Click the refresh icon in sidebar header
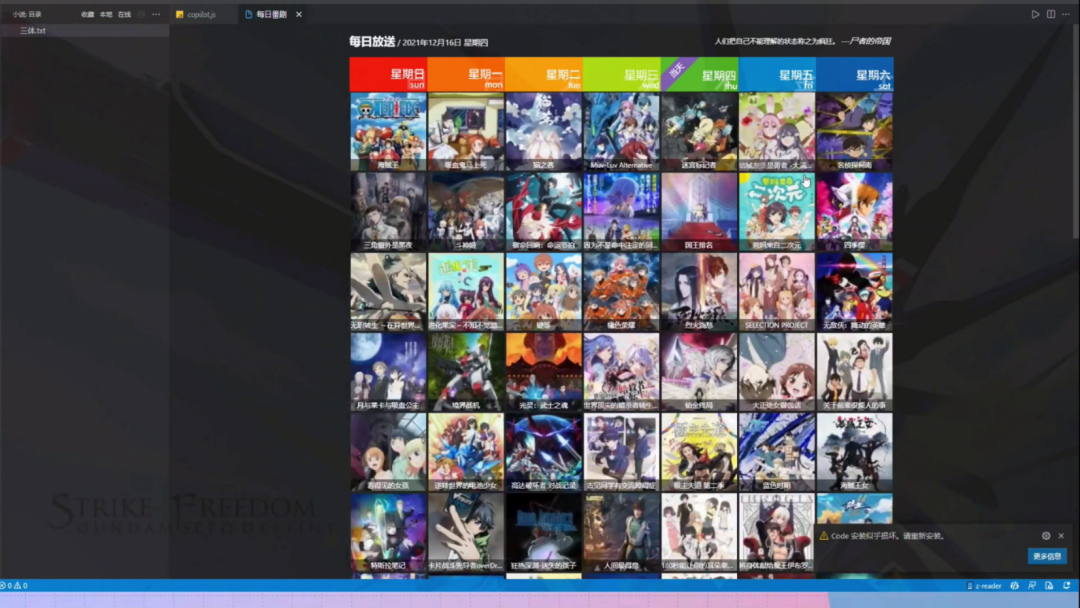 click(x=141, y=14)
